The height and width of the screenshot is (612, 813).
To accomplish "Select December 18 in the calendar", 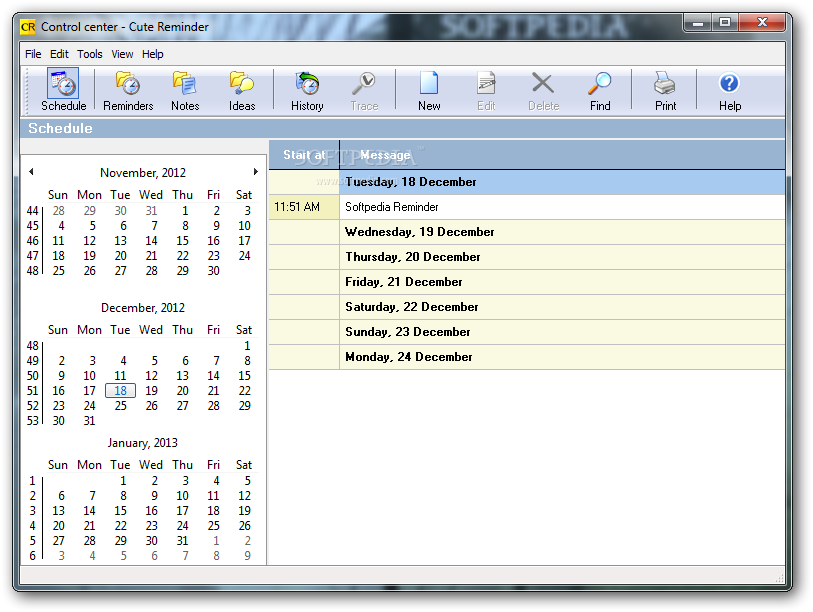I will [x=120, y=391].
